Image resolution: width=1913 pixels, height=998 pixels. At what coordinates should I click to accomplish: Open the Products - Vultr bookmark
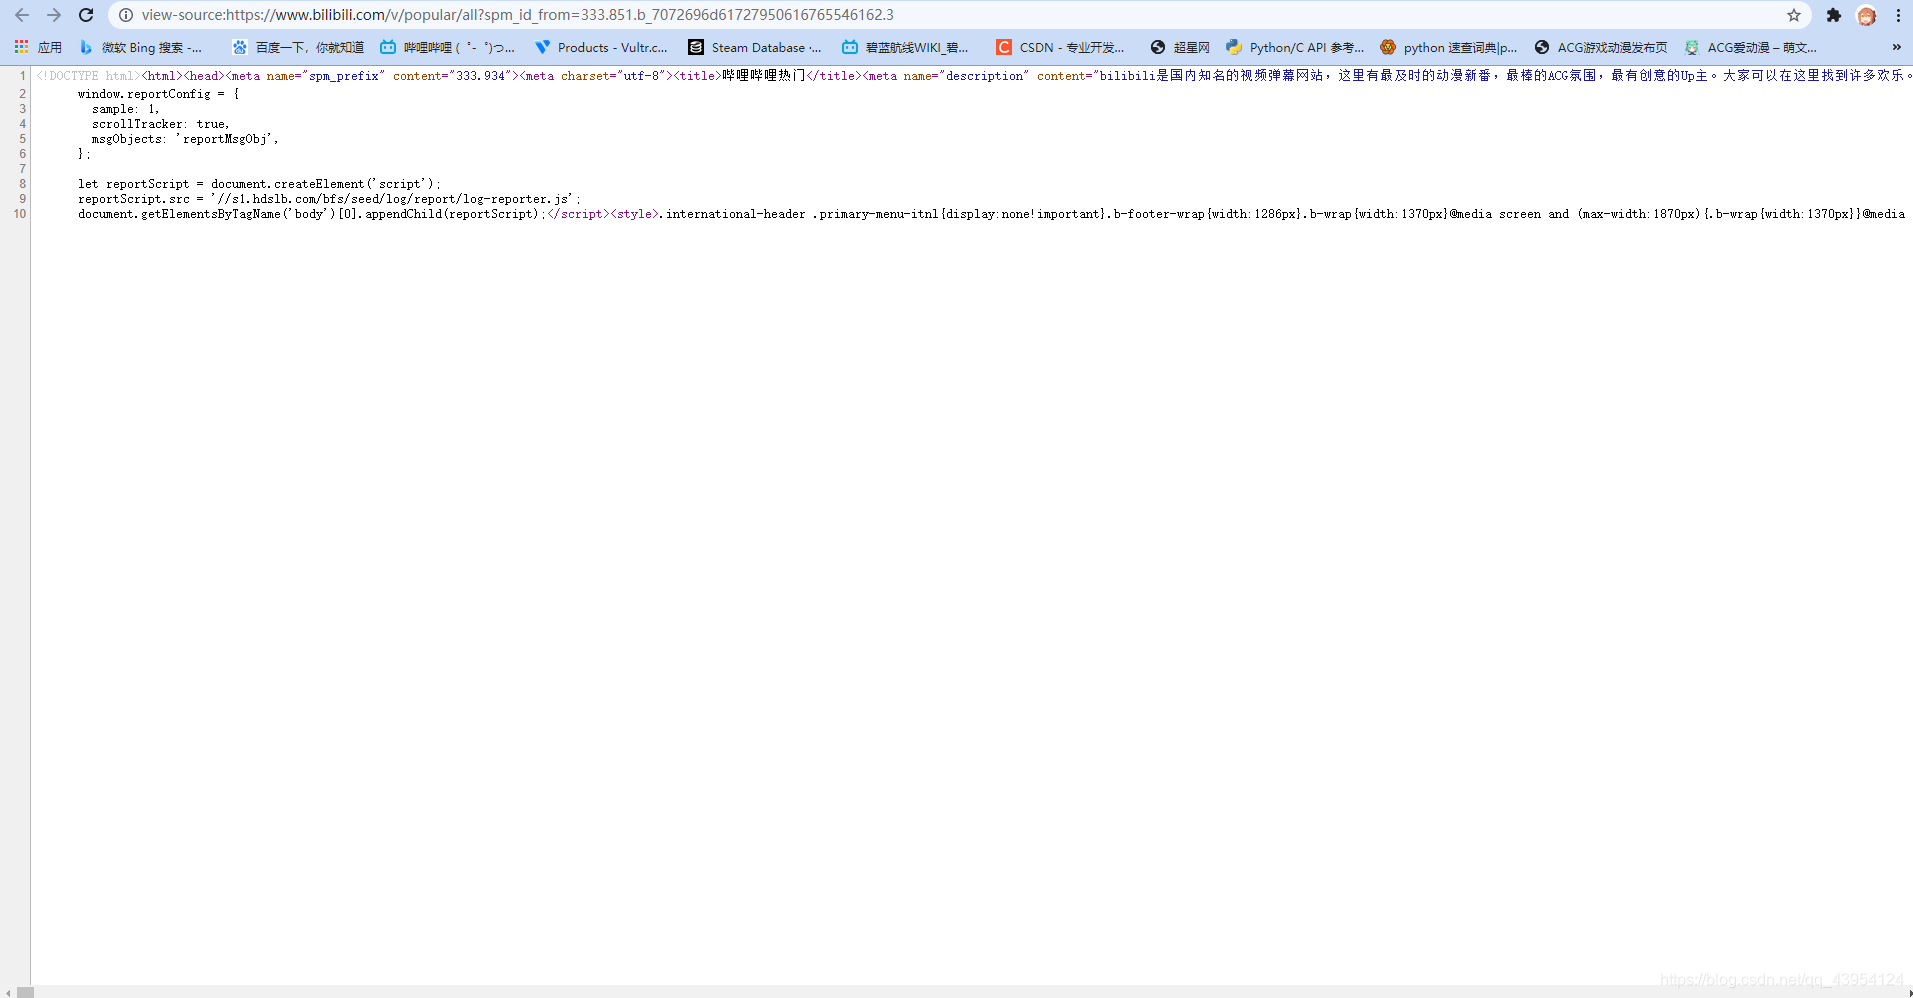[x=601, y=47]
